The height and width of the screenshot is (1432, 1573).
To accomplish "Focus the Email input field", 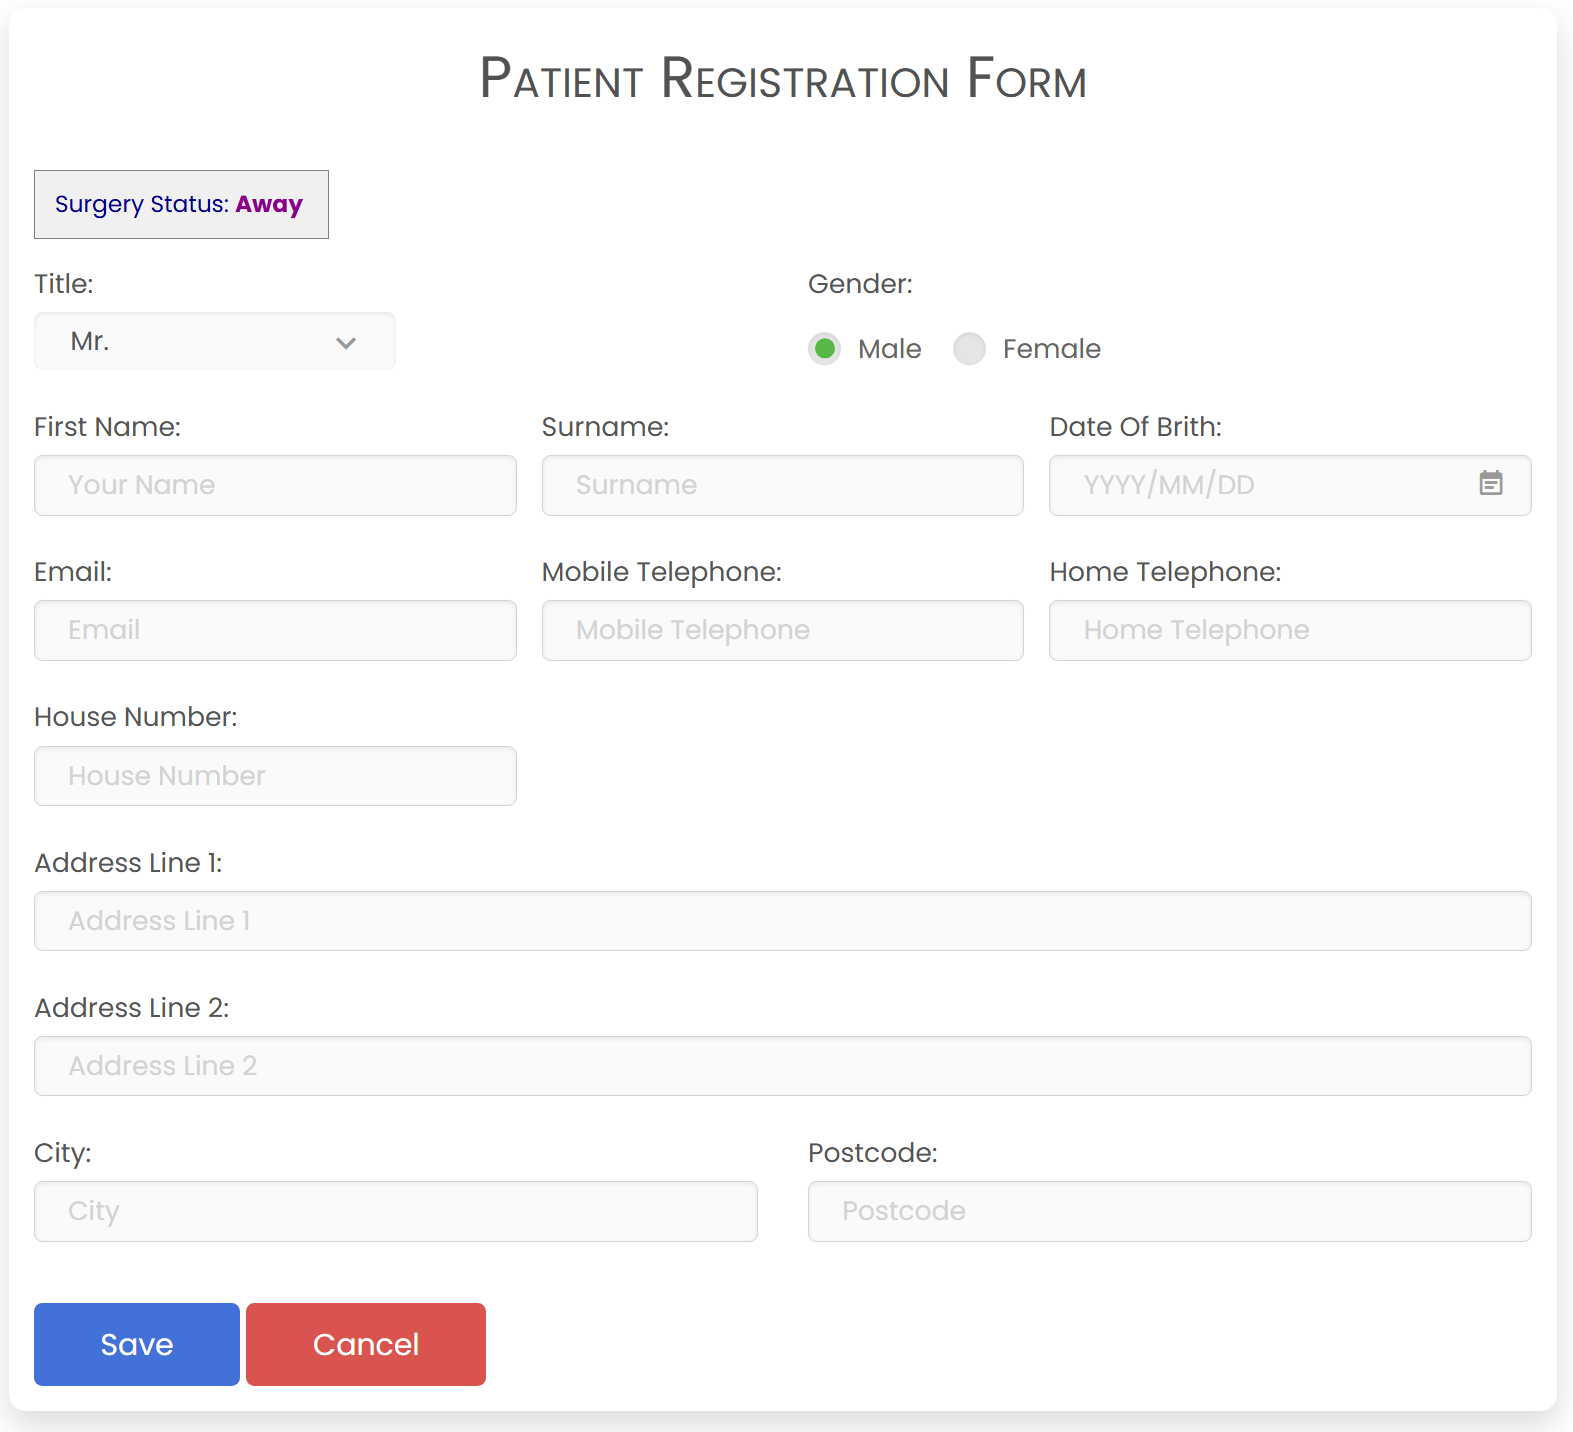I will 275,631.
